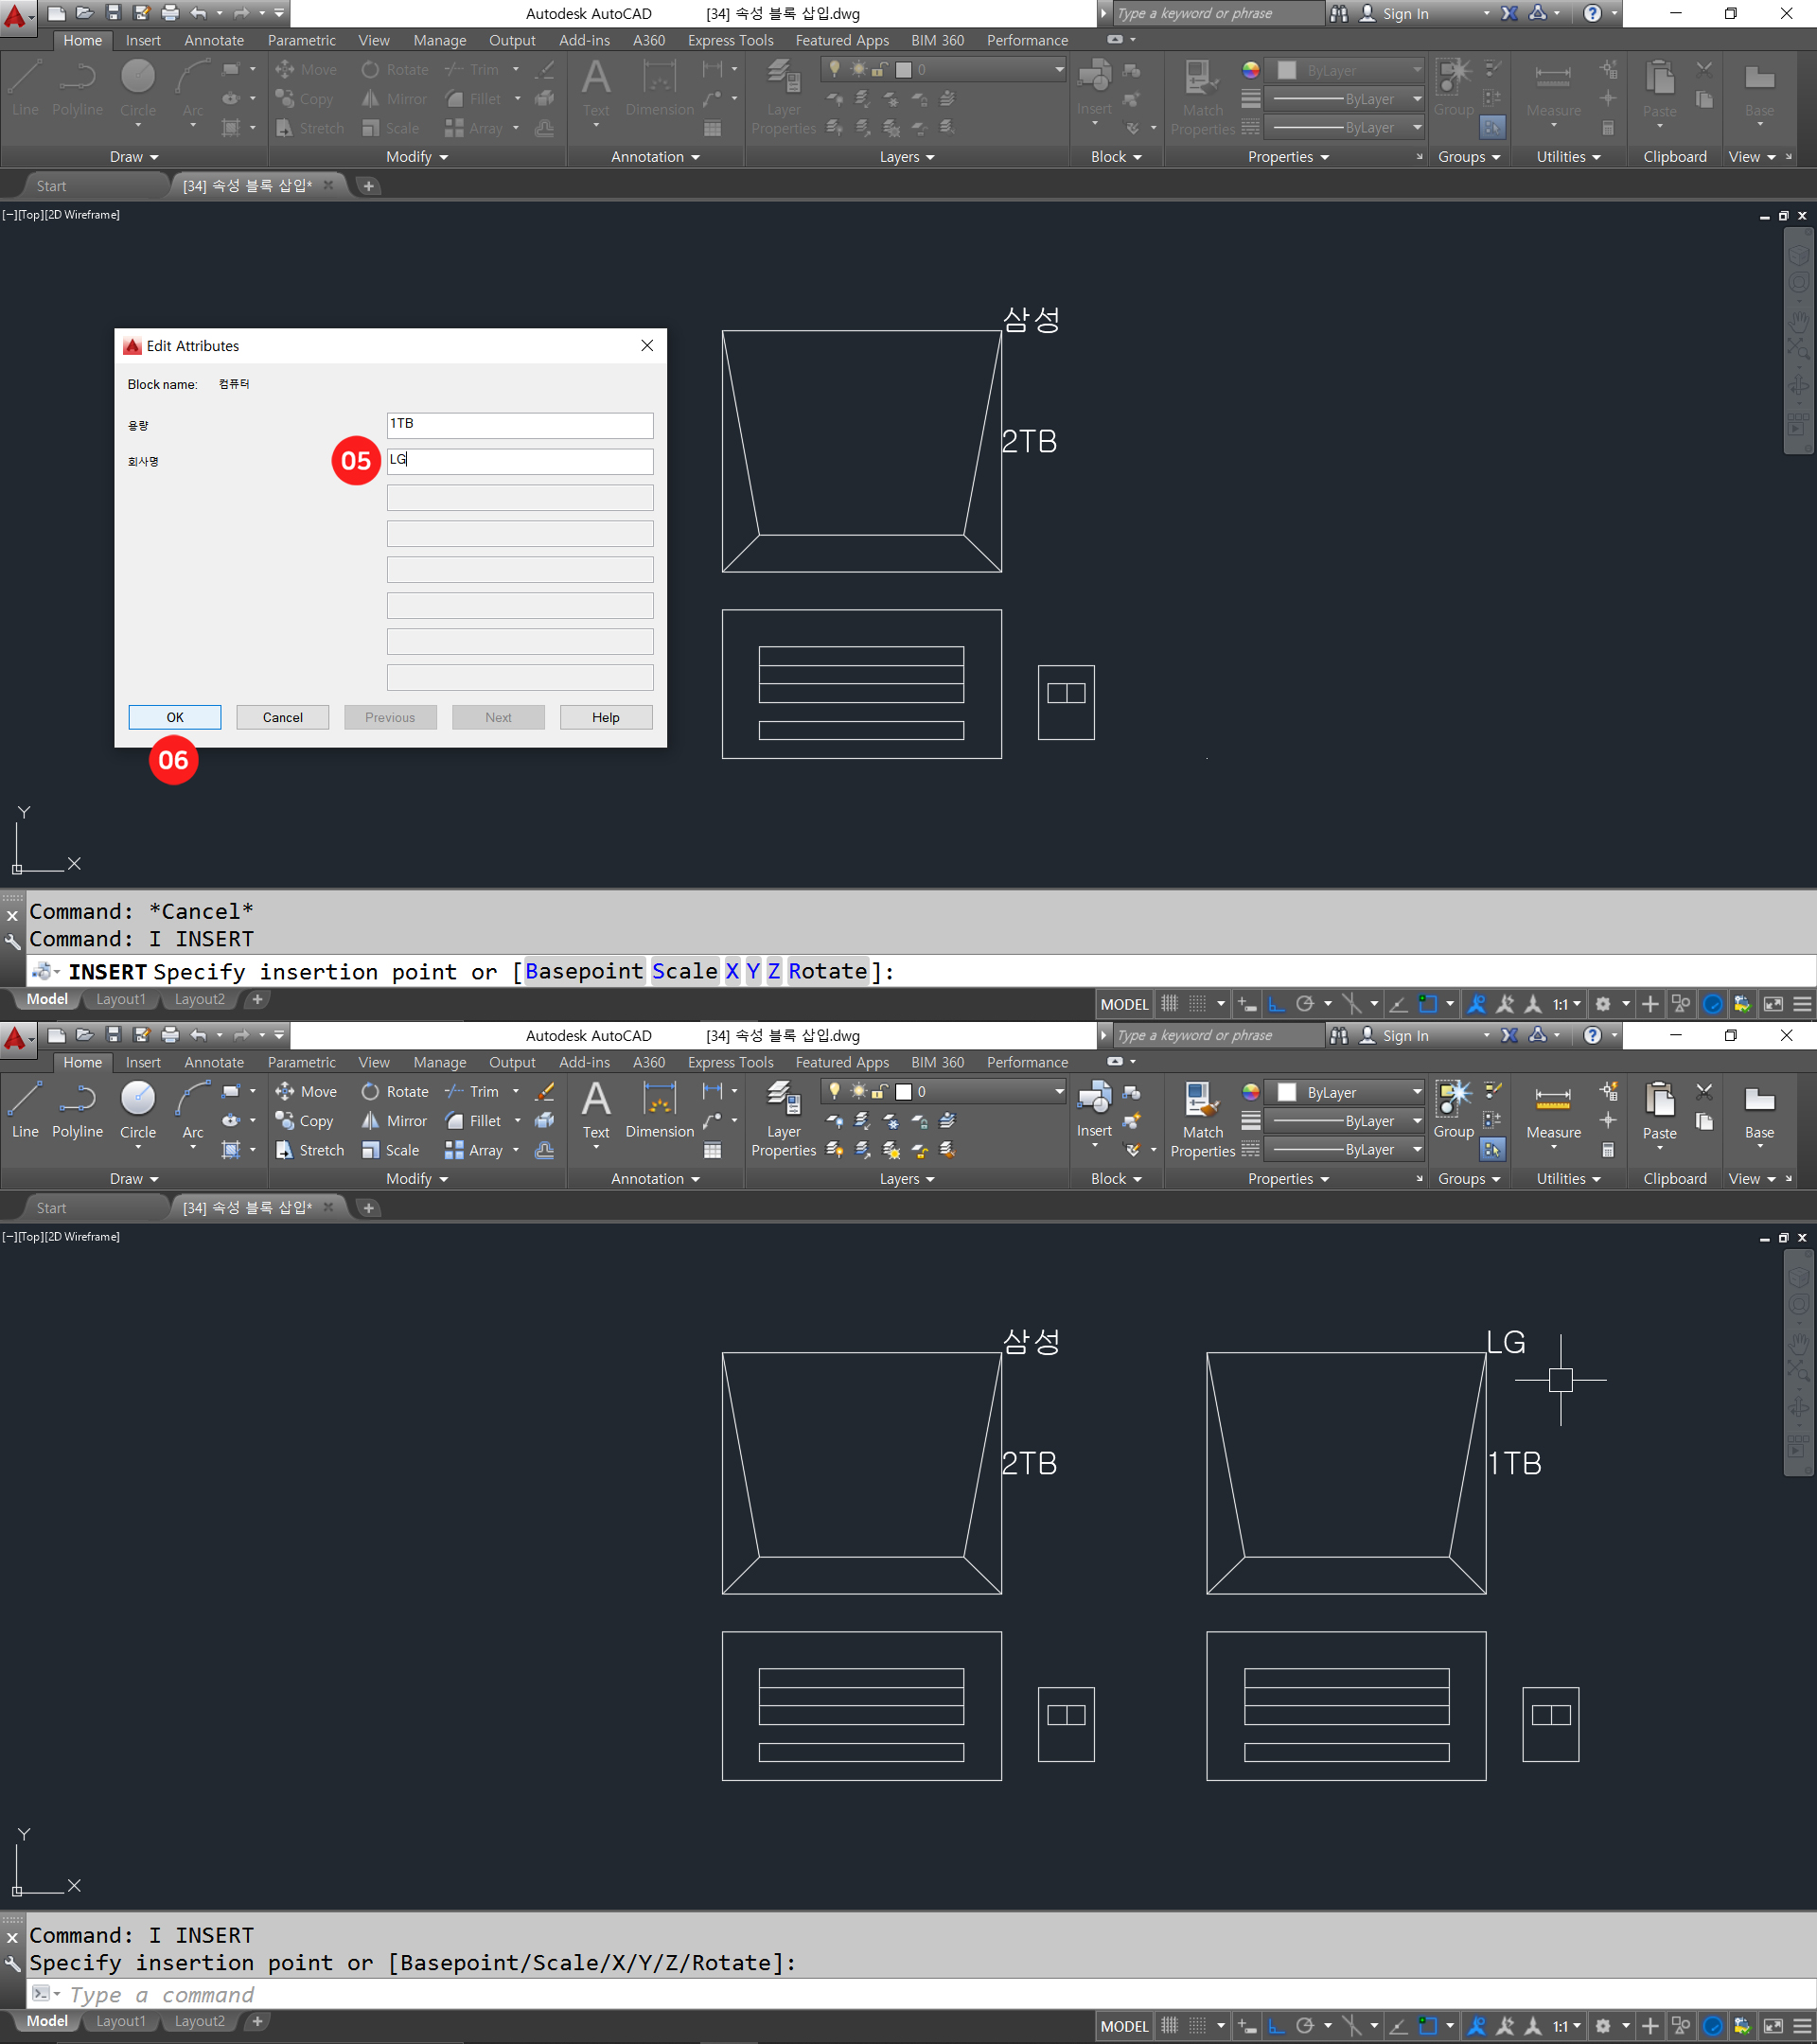Screen dimensions: 1817x2044
Task: Open the layer list dropdown in the lower ribbon
Action: pyautogui.click(x=1060, y=1092)
